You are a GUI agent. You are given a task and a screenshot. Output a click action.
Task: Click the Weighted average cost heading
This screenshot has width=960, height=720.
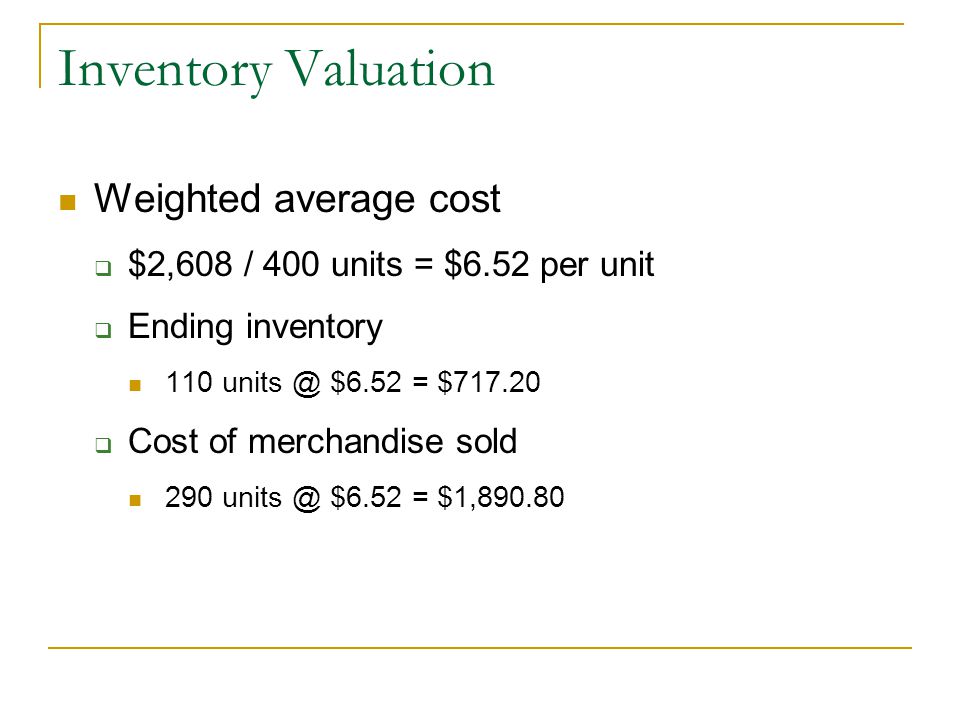coord(297,200)
